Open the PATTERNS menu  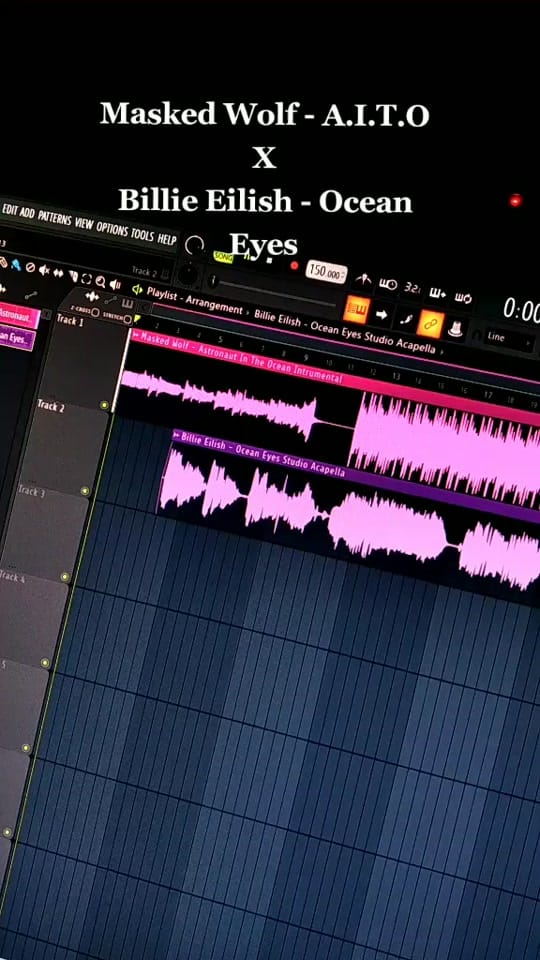(x=54, y=218)
